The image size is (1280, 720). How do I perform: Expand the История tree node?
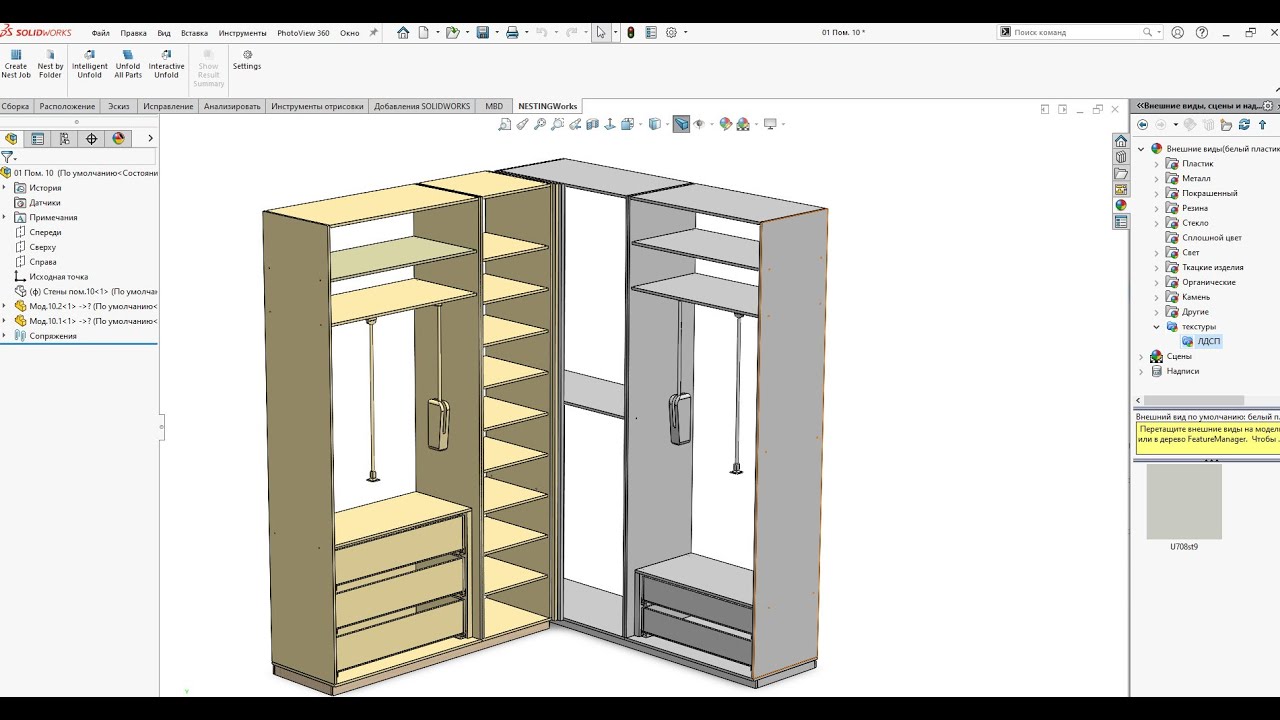click(5, 187)
